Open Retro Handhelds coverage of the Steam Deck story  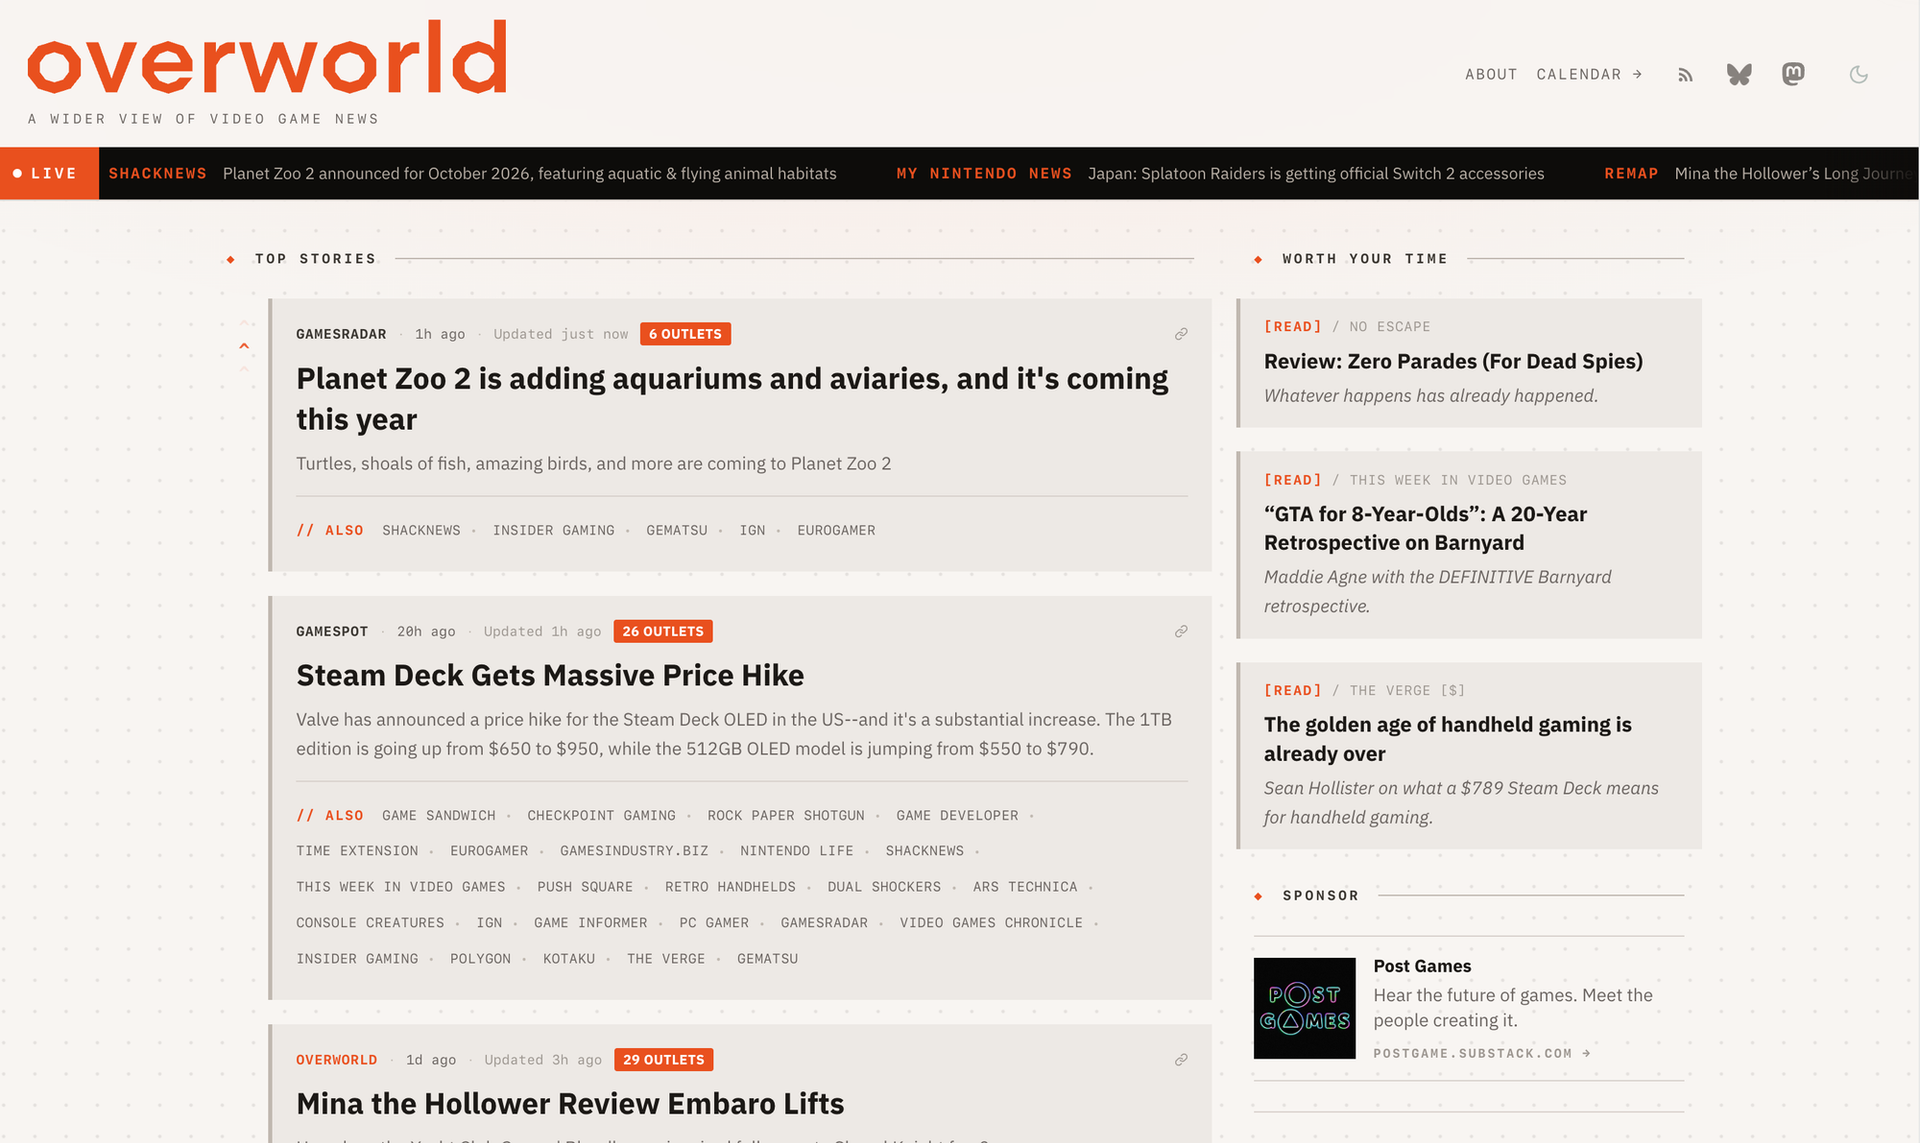coord(730,886)
